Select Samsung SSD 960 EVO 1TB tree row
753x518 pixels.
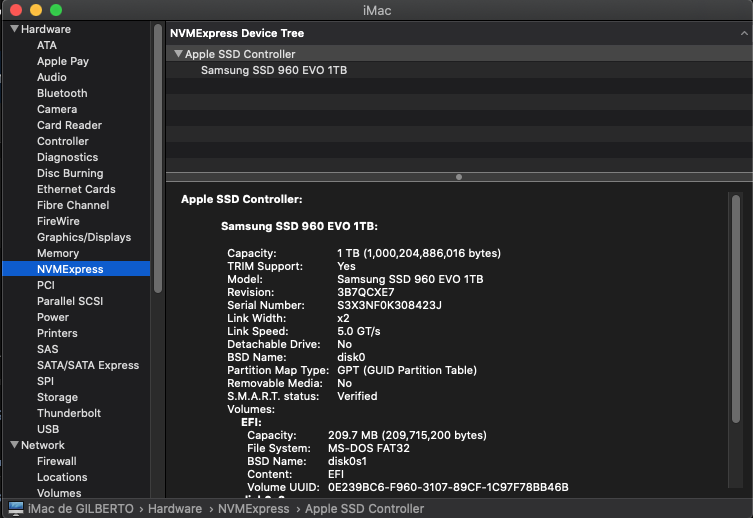click(459, 70)
